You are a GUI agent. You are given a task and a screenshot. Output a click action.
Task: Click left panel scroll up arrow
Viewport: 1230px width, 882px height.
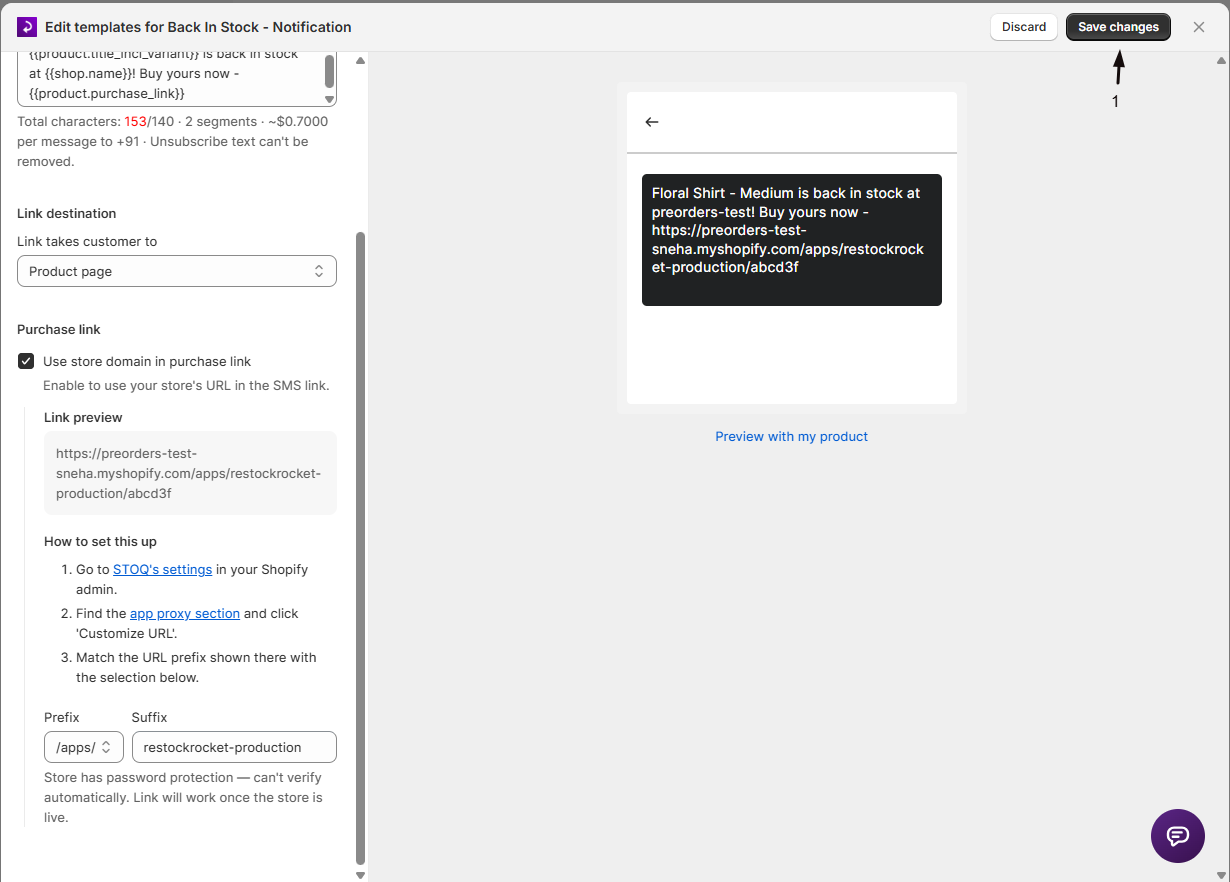click(x=361, y=61)
